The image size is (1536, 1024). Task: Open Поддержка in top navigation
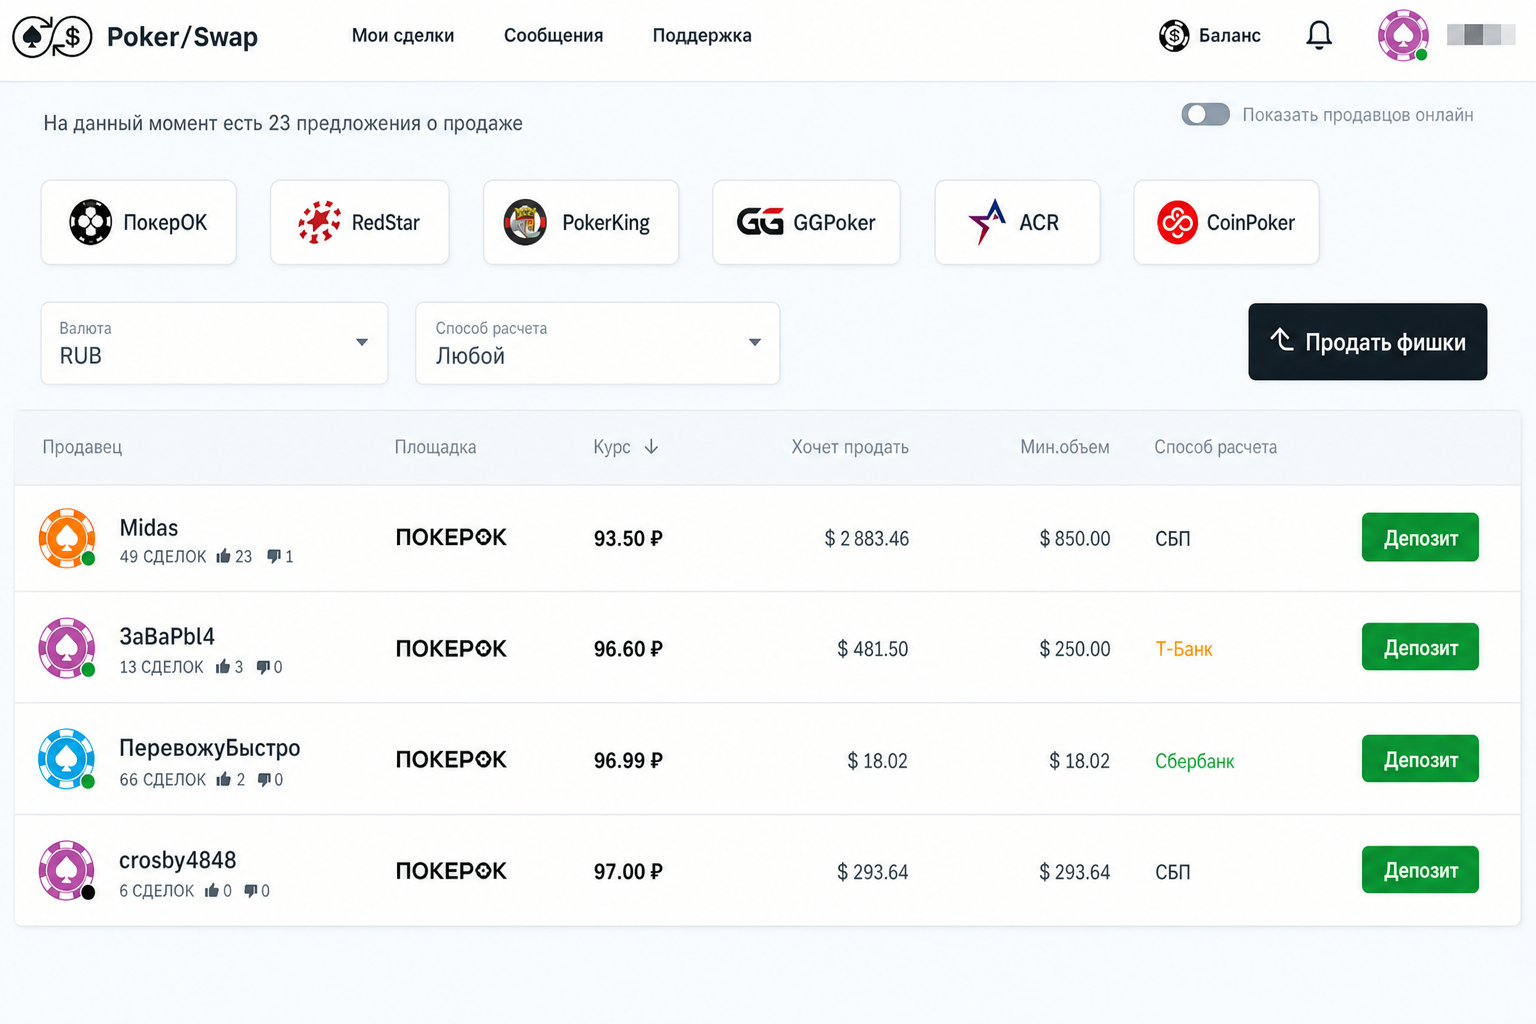pyautogui.click(x=702, y=36)
